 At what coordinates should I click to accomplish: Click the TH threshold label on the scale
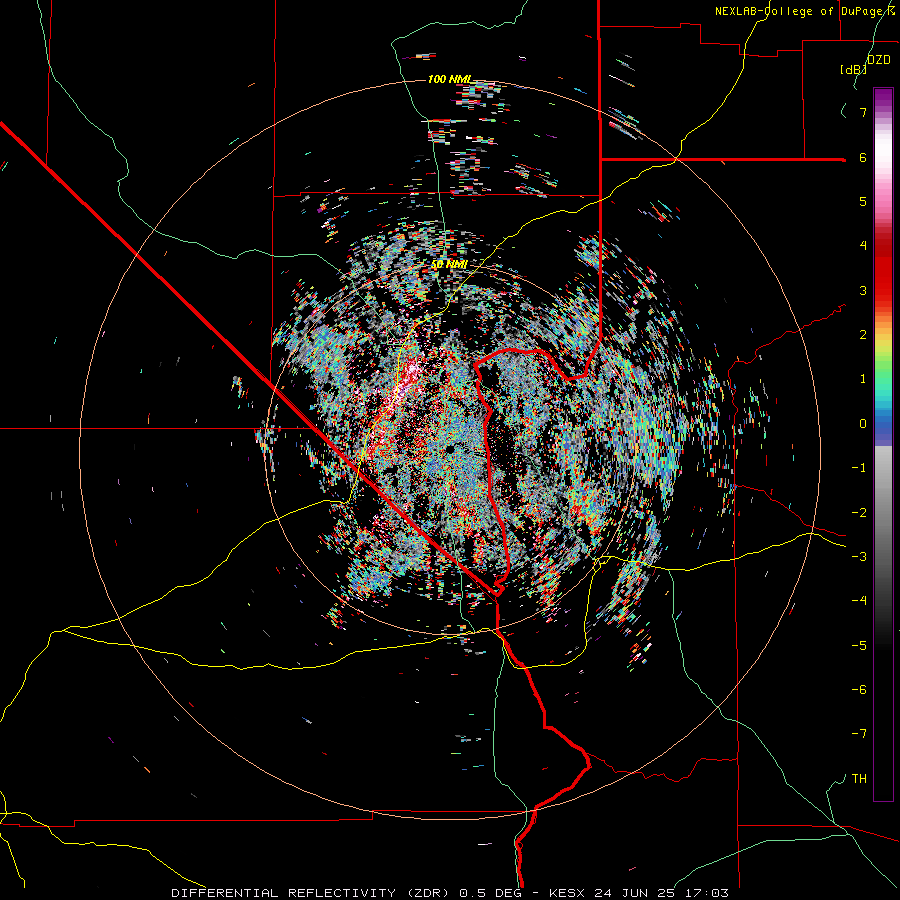[x=859, y=779]
